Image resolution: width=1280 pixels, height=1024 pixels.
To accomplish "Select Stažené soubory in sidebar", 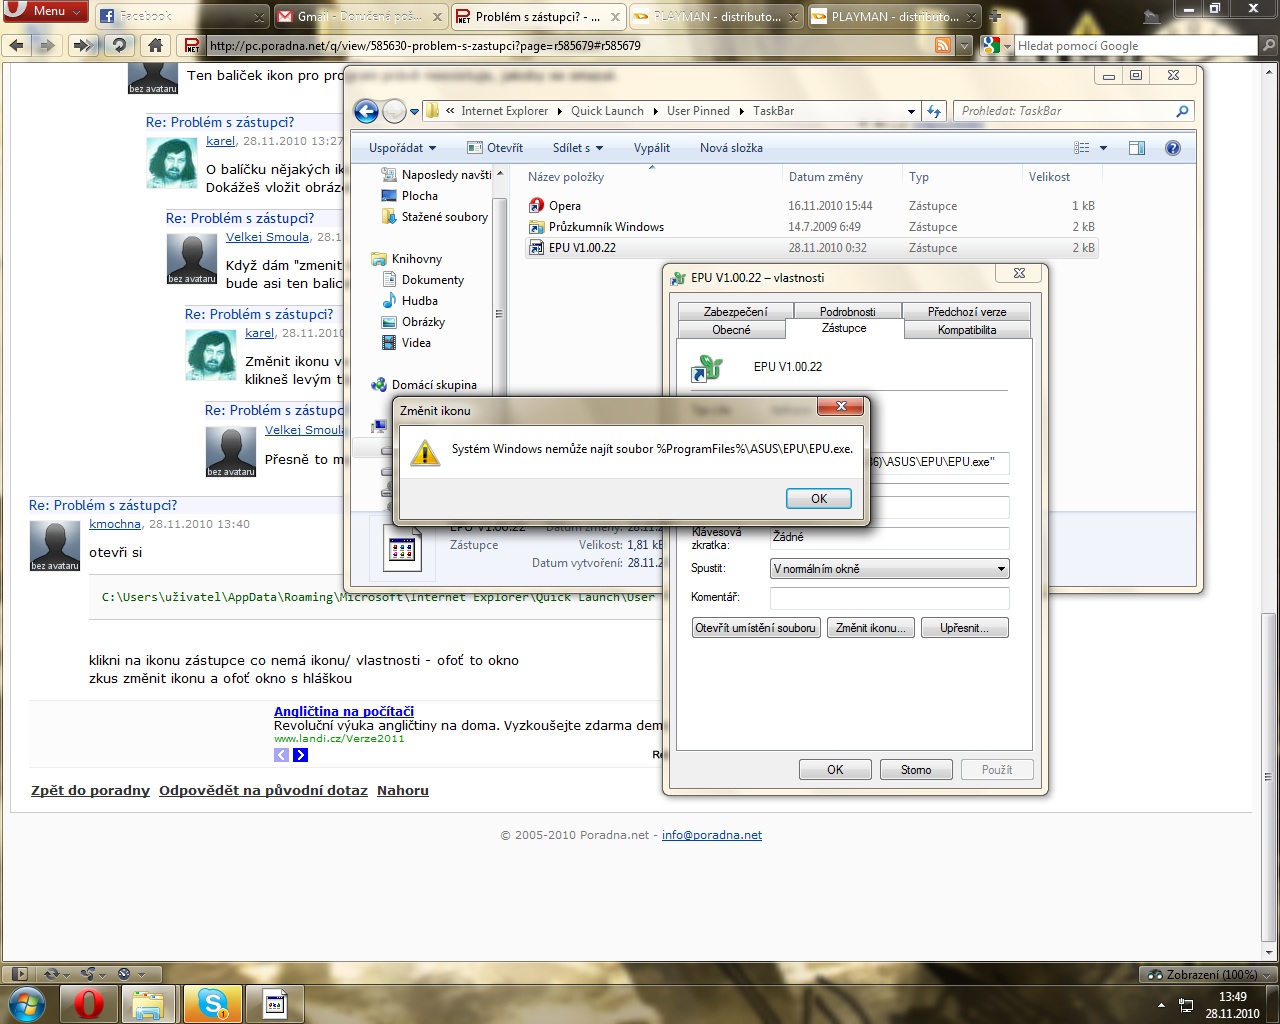I will 445,217.
